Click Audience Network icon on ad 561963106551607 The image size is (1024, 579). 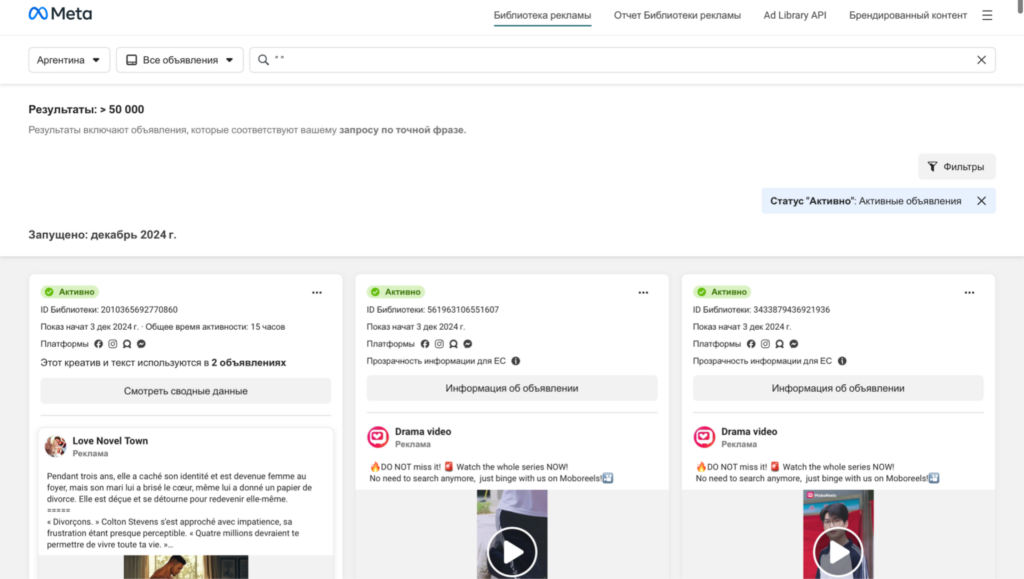point(453,344)
